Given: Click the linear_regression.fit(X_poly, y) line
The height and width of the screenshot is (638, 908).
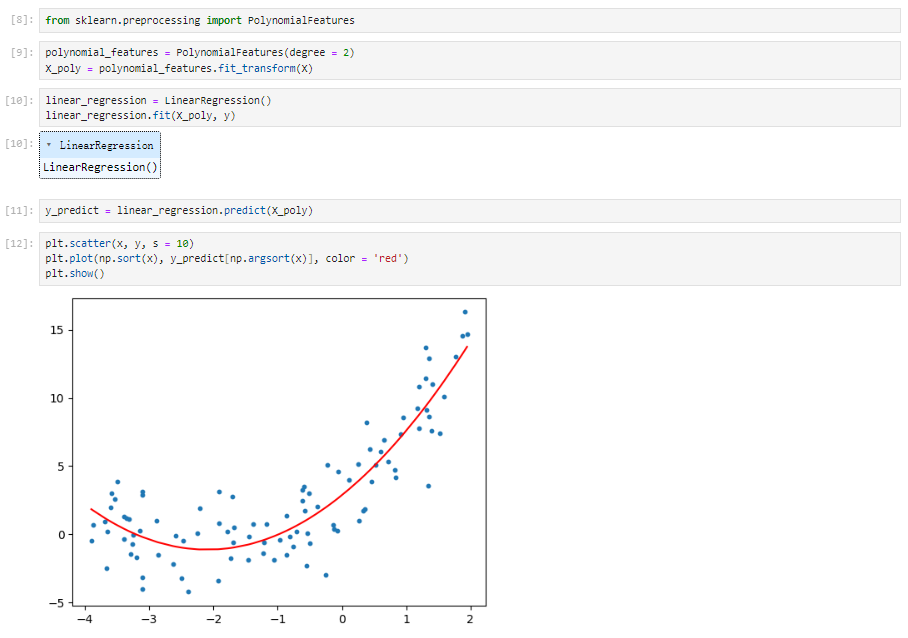Looking at the screenshot, I should (x=140, y=115).
